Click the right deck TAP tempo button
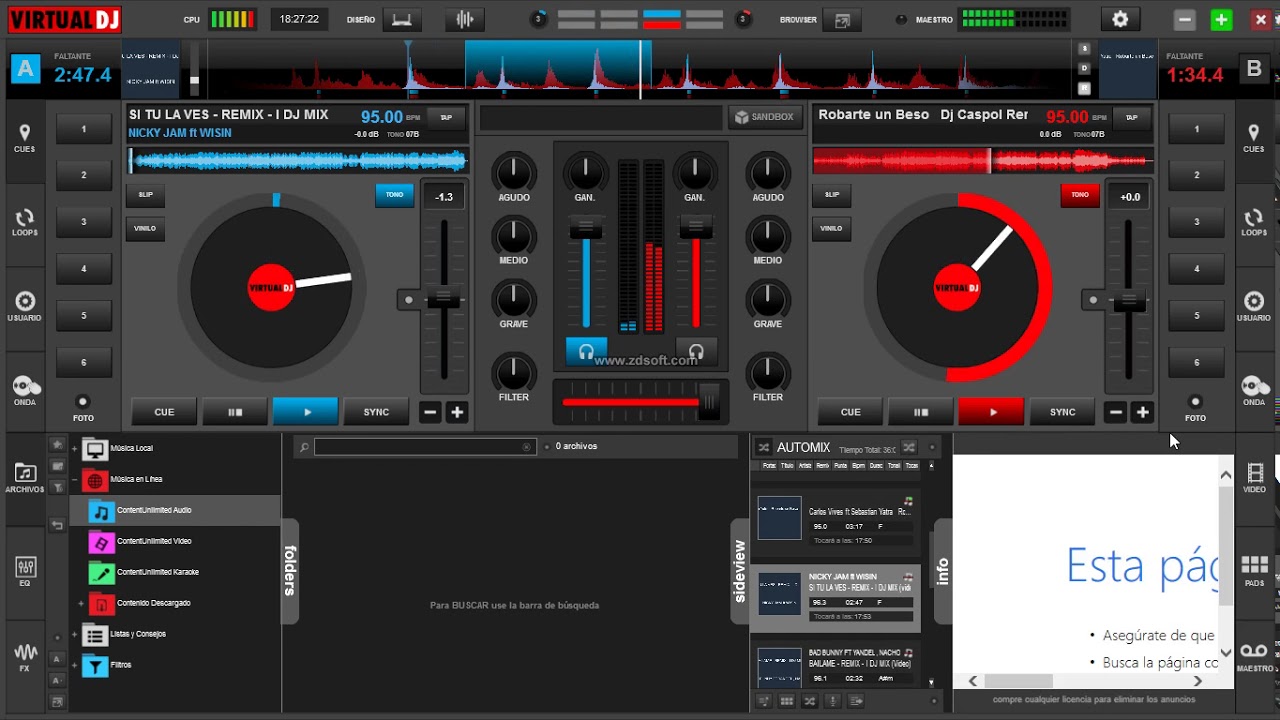Image resolution: width=1280 pixels, height=720 pixels. 1132,118
